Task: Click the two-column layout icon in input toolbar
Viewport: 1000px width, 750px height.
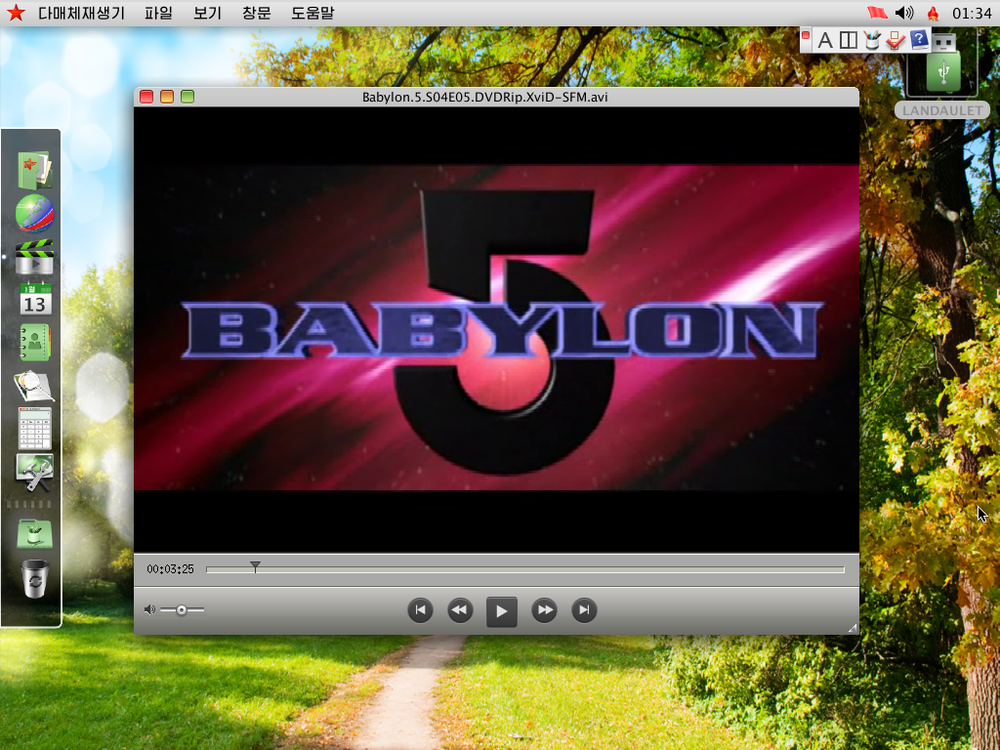Action: 848,41
